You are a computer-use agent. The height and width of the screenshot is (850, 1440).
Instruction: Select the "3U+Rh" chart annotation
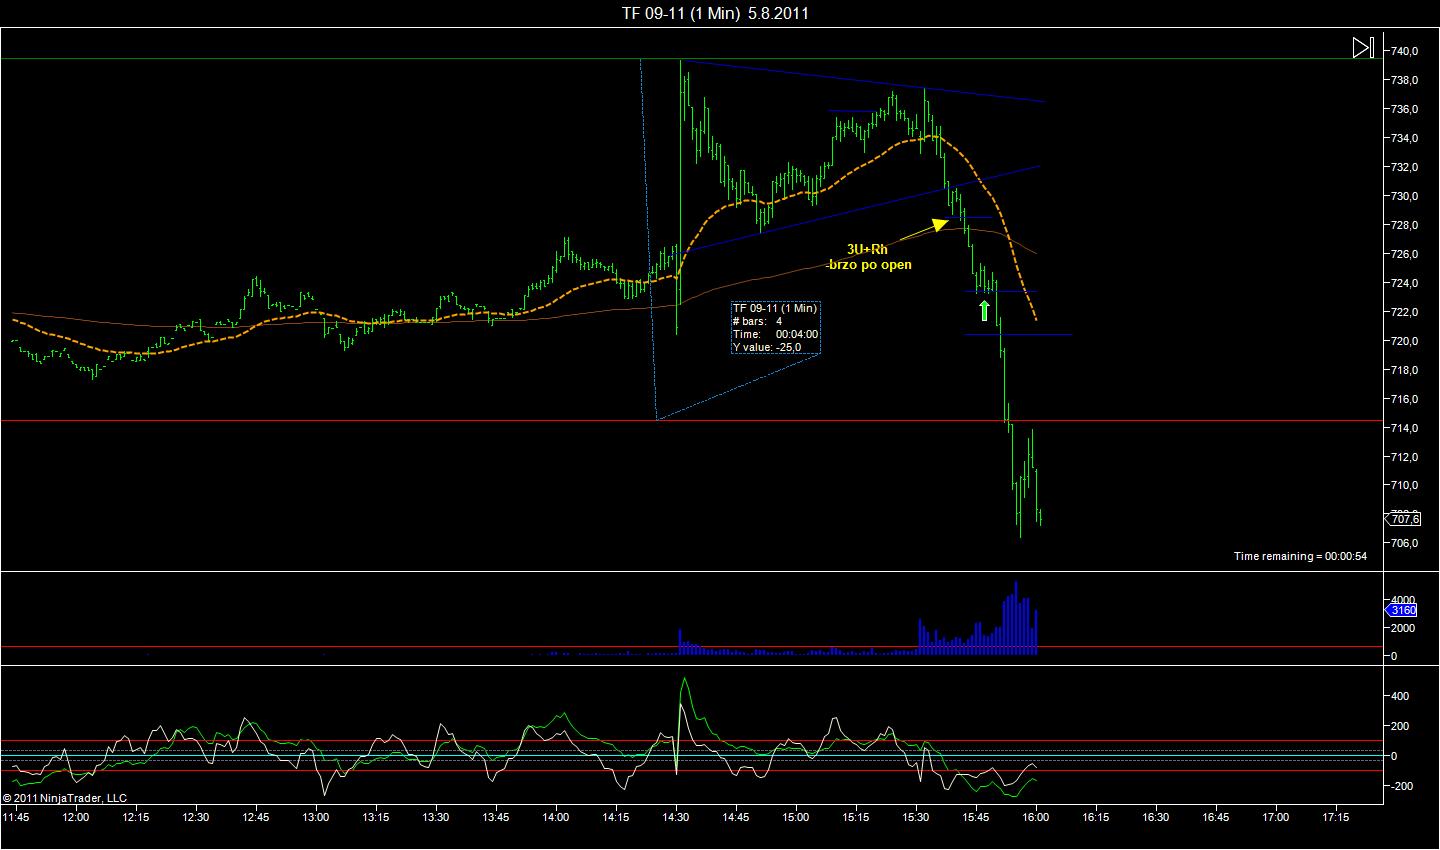(x=867, y=249)
